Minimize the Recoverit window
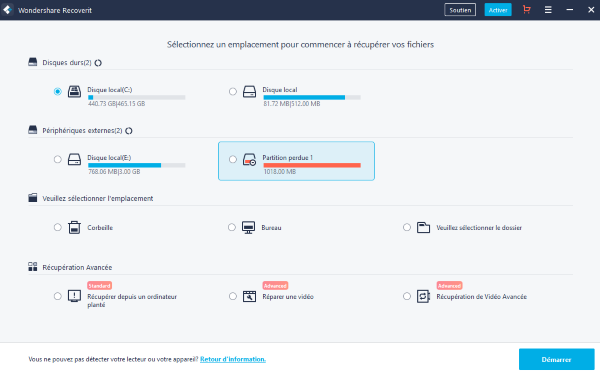Screen dimensions: 600x376 coord(569,10)
